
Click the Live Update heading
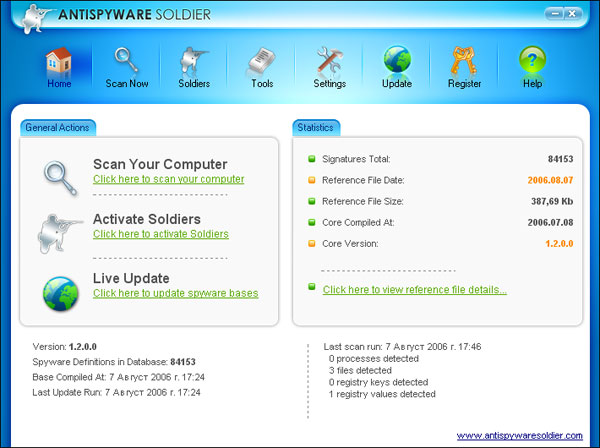pyautogui.click(x=131, y=278)
